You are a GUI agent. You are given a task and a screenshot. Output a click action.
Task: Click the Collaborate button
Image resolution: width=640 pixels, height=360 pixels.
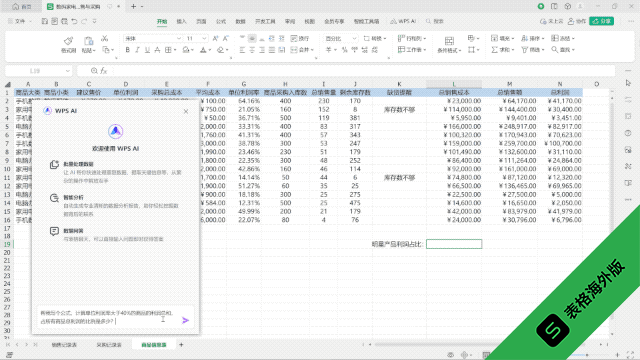tap(577, 21)
